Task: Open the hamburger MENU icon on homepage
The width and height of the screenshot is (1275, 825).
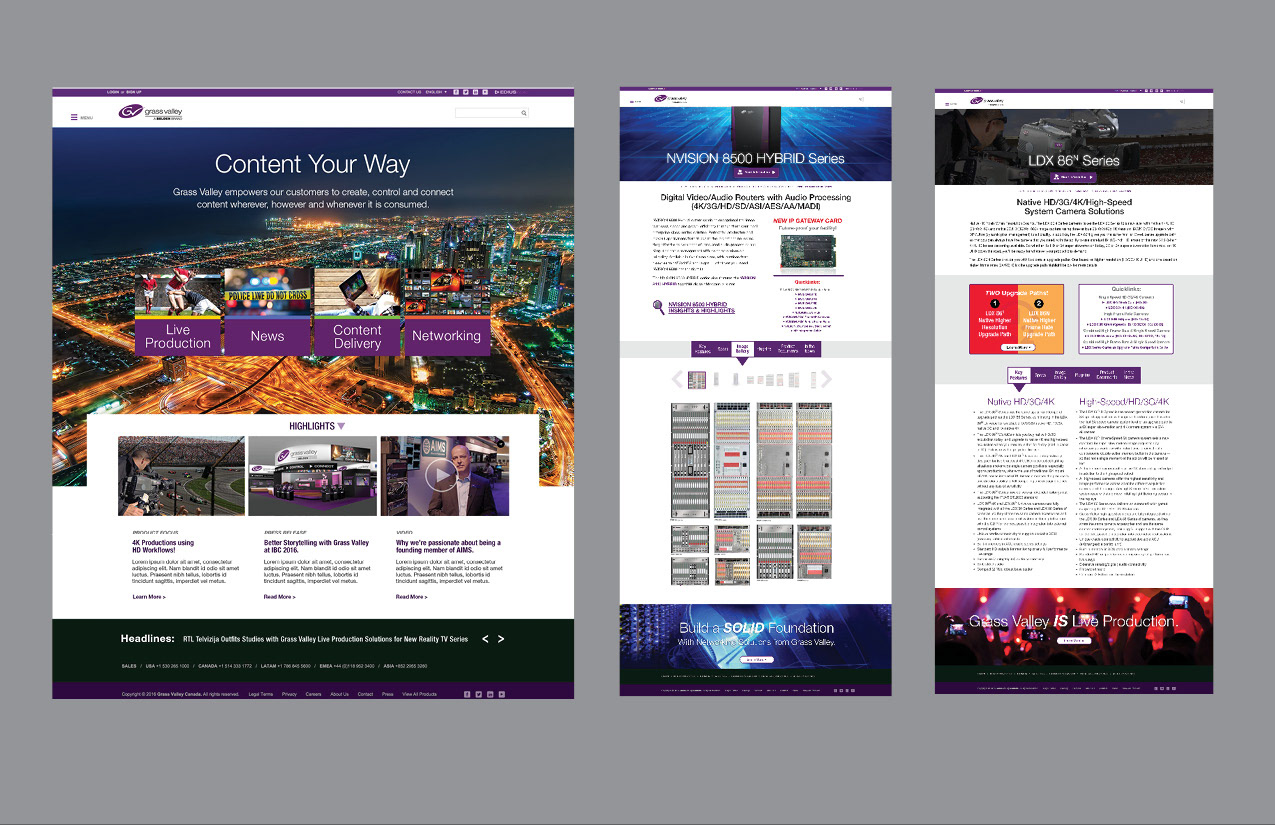Action: (75, 117)
